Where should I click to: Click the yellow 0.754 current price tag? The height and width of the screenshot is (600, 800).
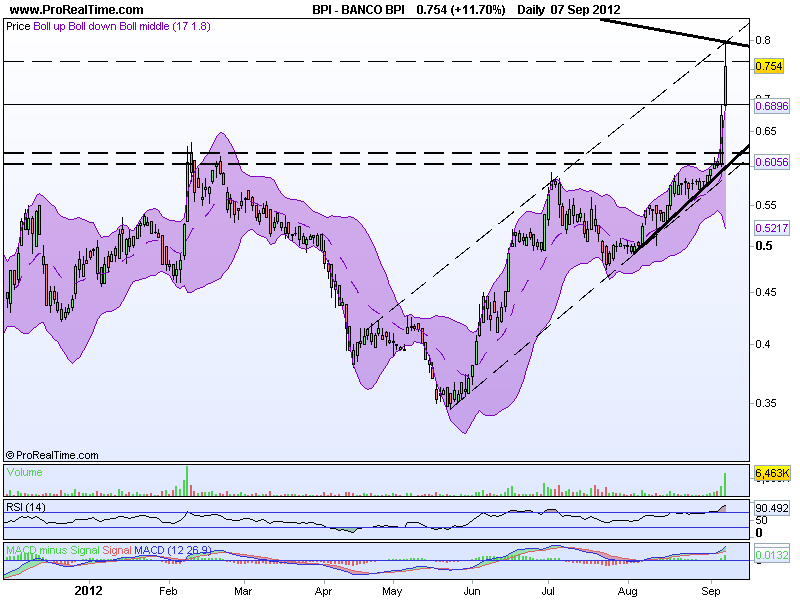click(x=769, y=66)
